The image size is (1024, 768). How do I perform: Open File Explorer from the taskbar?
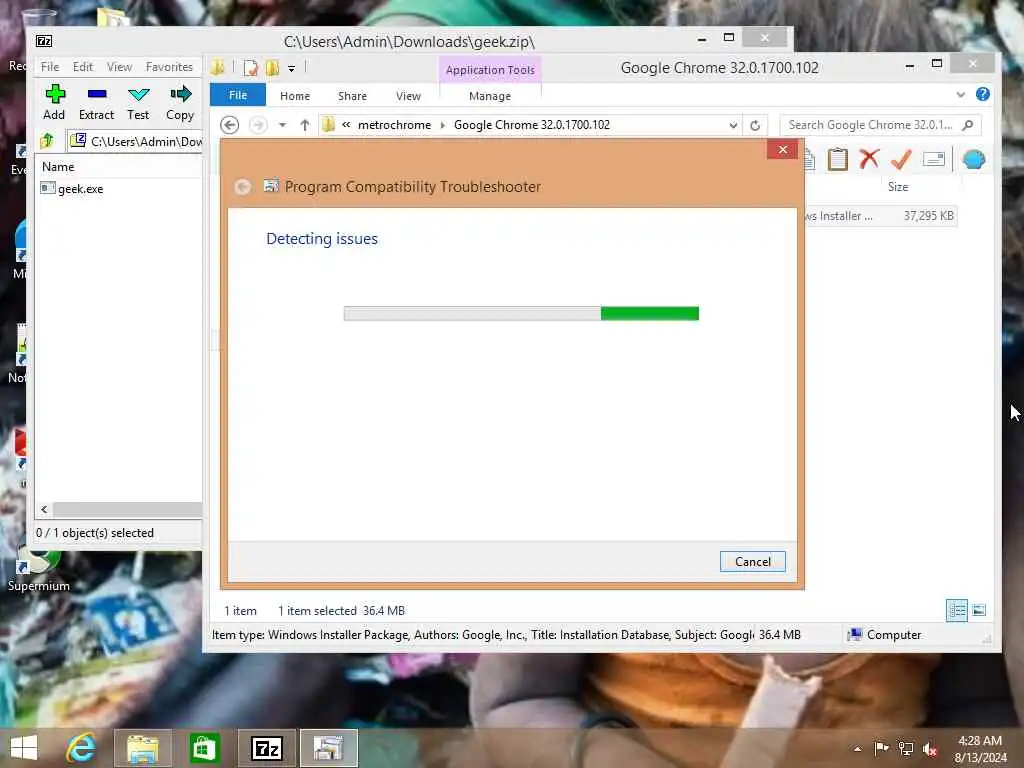142,748
